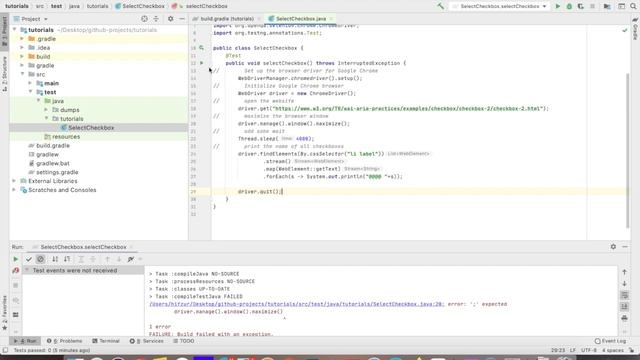Toggle tool window bars icon in status bar
The image size is (640, 360).
click(x=5, y=350)
